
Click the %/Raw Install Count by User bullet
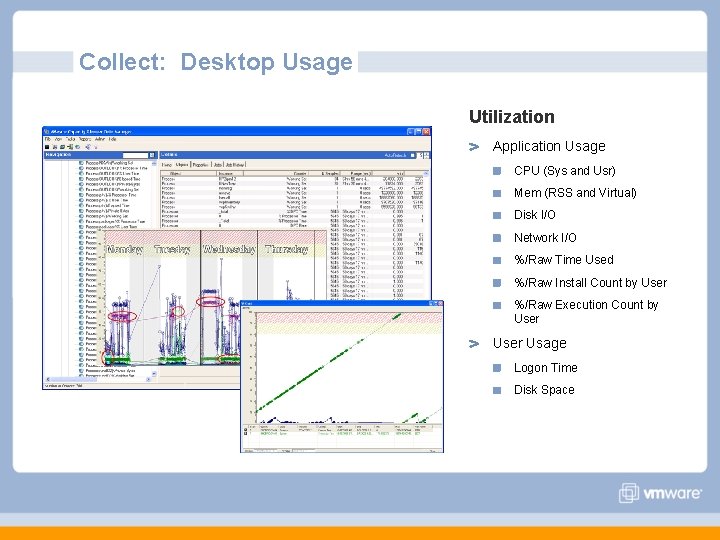point(590,282)
